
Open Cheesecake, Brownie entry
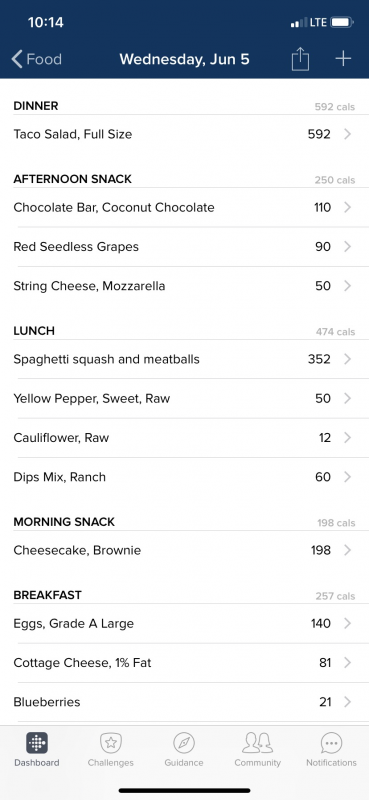point(184,550)
